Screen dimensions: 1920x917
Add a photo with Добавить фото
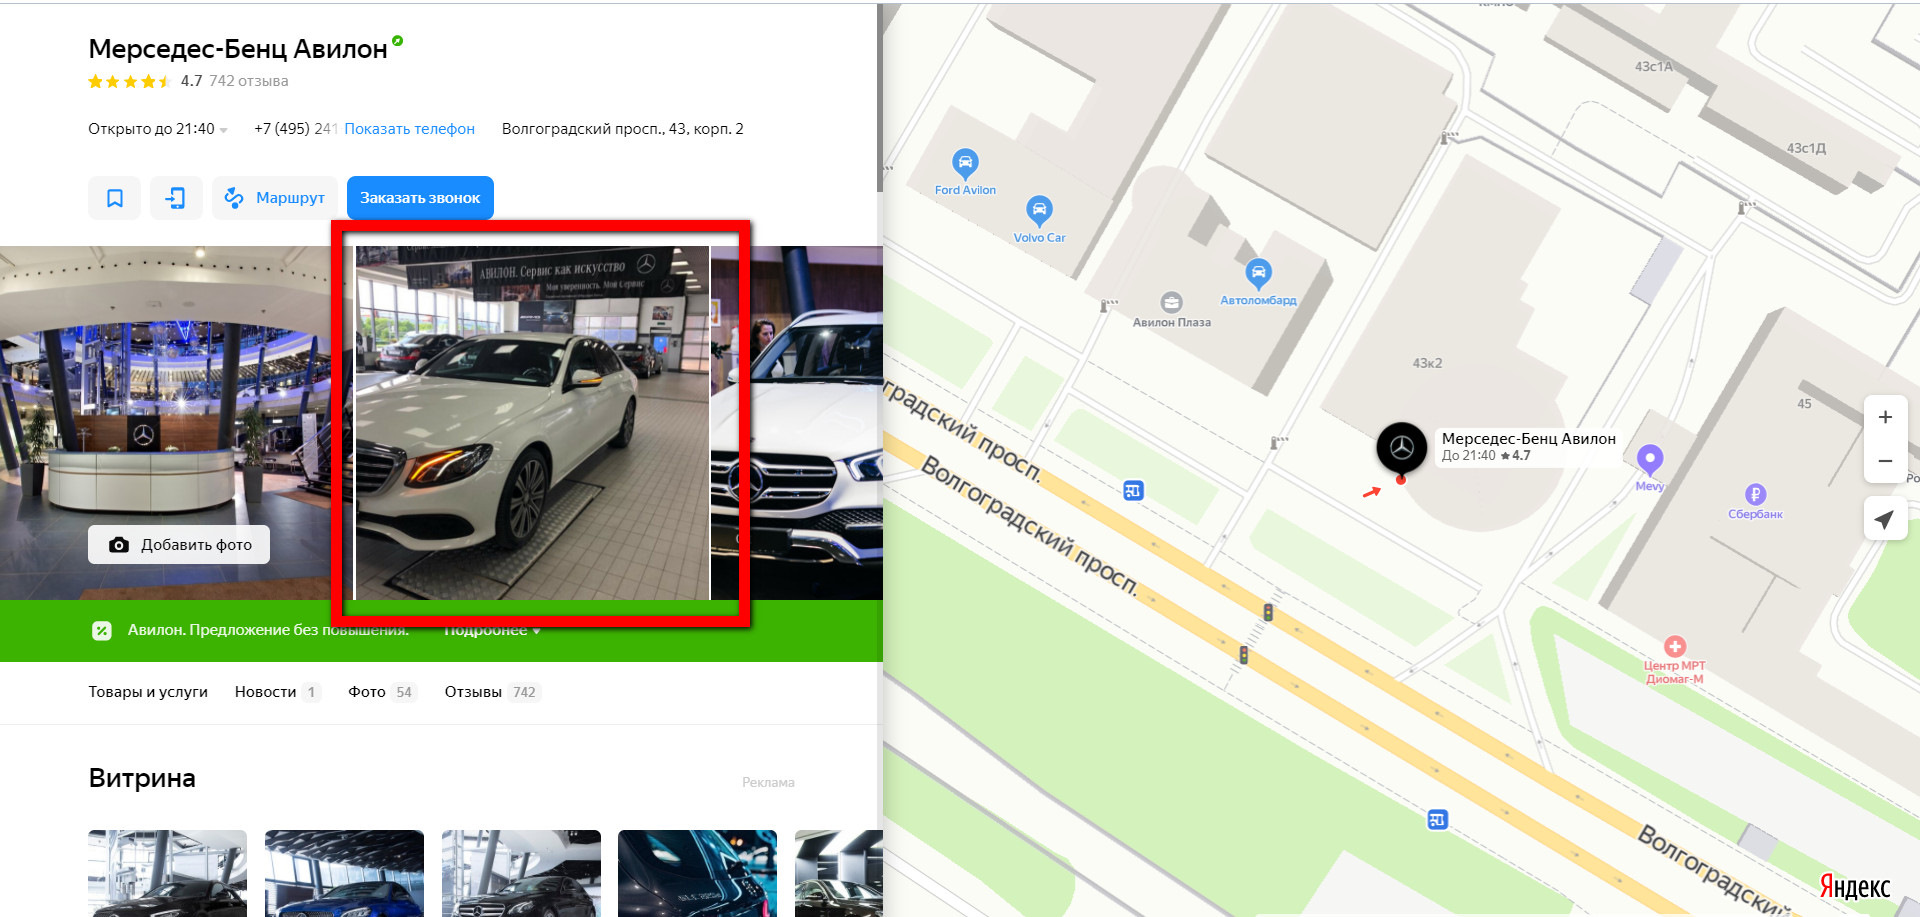[179, 545]
